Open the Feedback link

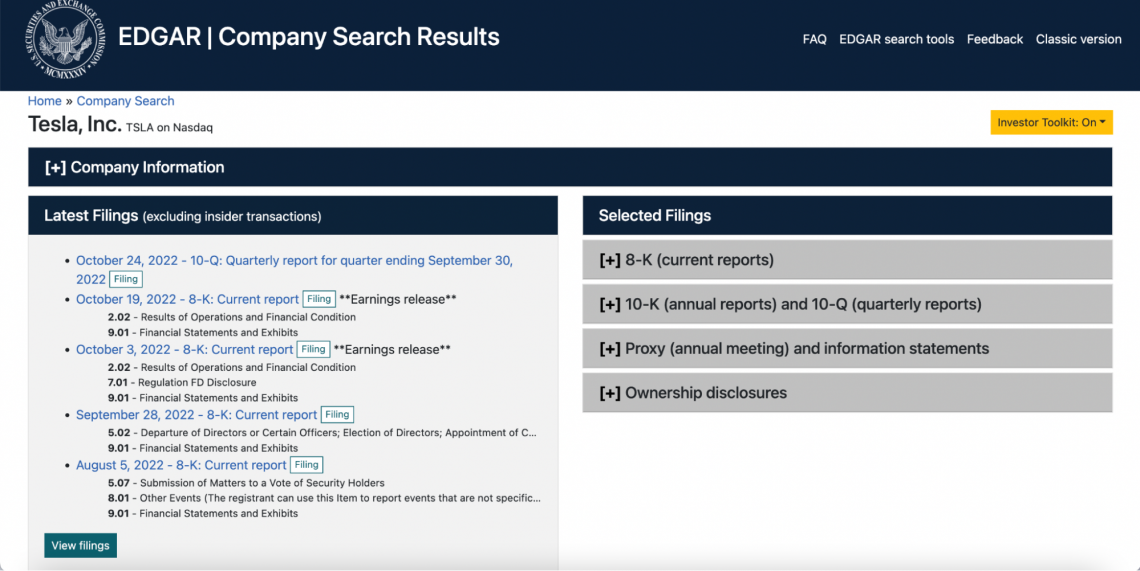coord(995,39)
